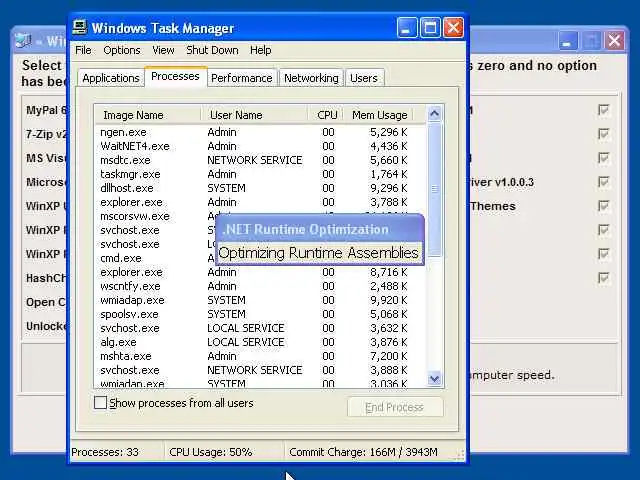
Task: Select the wscntfy.exe process
Action: 260,286
